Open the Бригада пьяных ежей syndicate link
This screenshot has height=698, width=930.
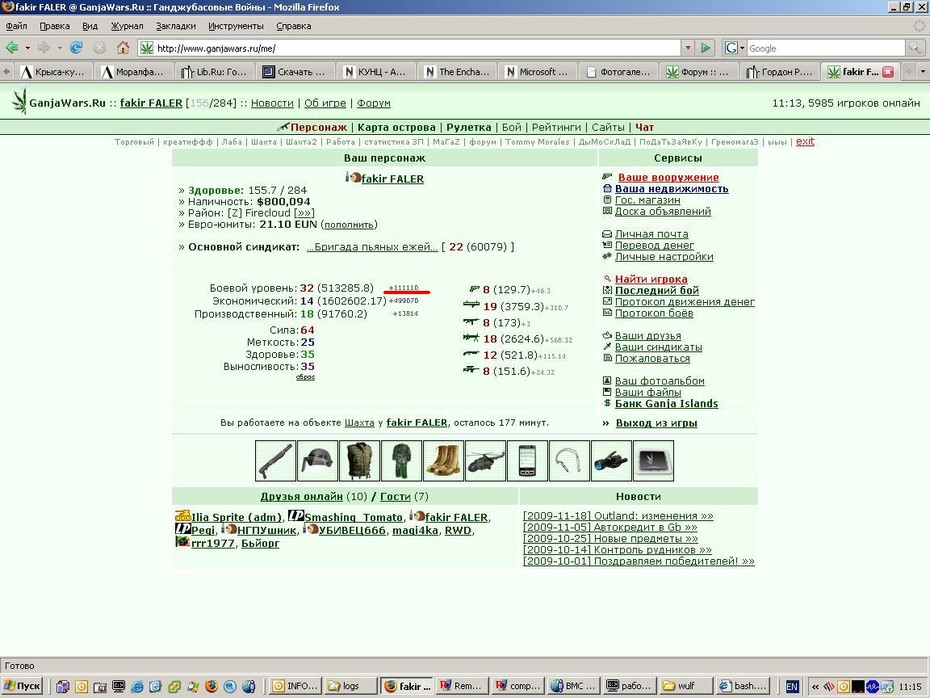(x=372, y=247)
